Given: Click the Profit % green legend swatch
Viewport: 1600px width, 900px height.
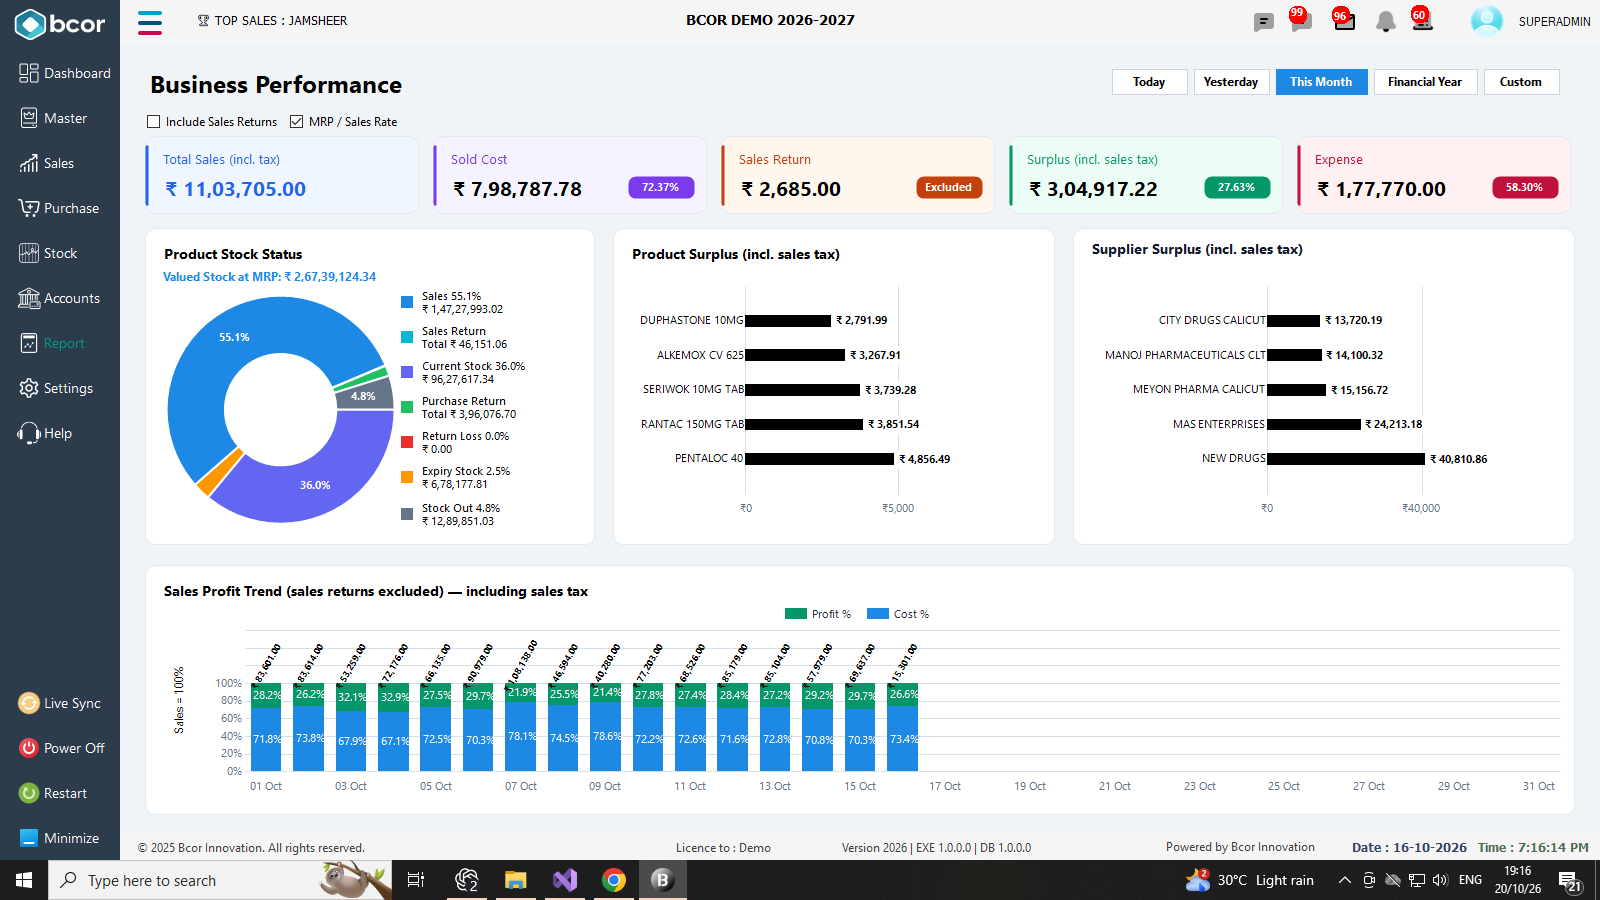Looking at the screenshot, I should tap(796, 614).
